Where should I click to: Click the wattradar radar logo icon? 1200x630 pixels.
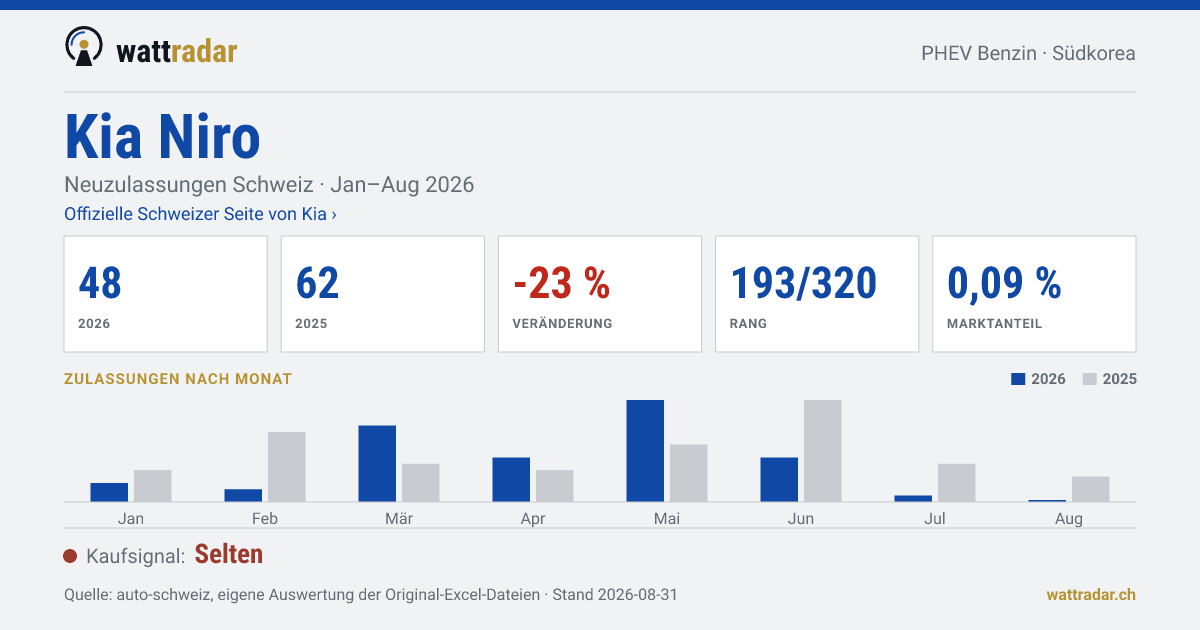pyautogui.click(x=83, y=46)
